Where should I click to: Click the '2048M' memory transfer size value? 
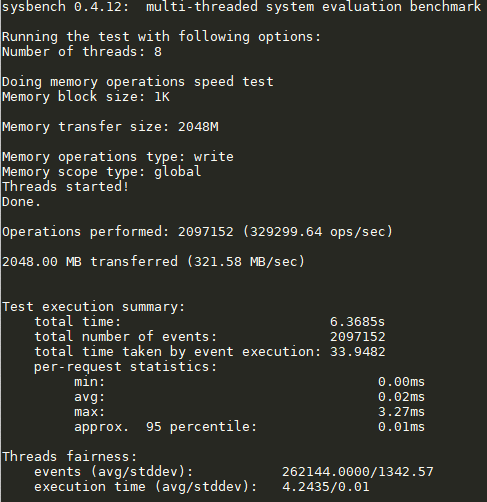coord(198,127)
